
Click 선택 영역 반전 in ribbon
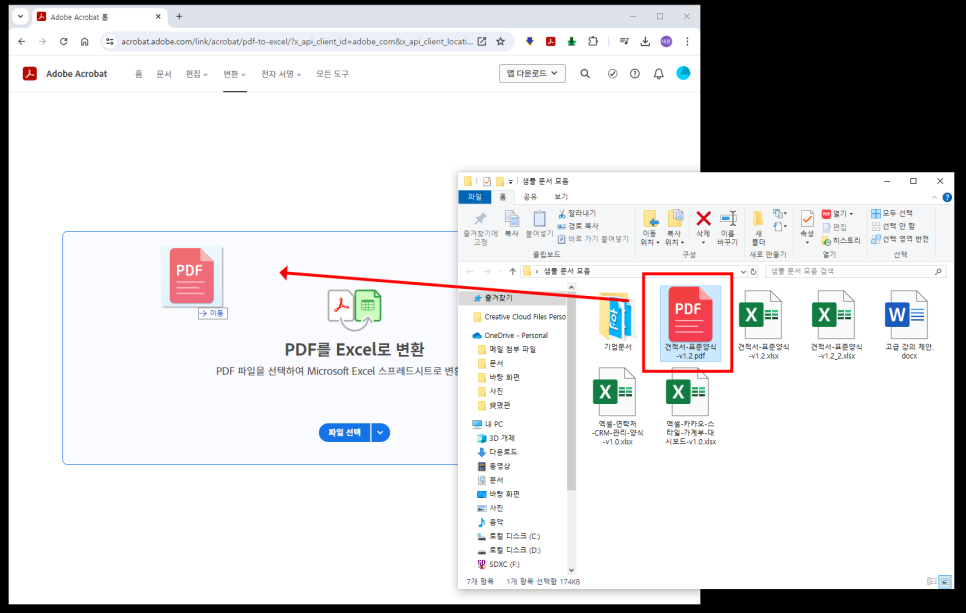pos(900,239)
